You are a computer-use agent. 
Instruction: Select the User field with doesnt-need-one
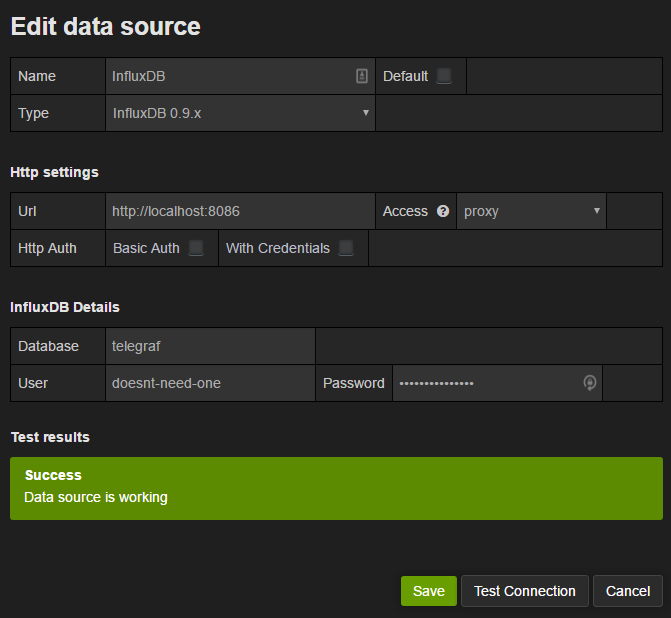tap(210, 383)
